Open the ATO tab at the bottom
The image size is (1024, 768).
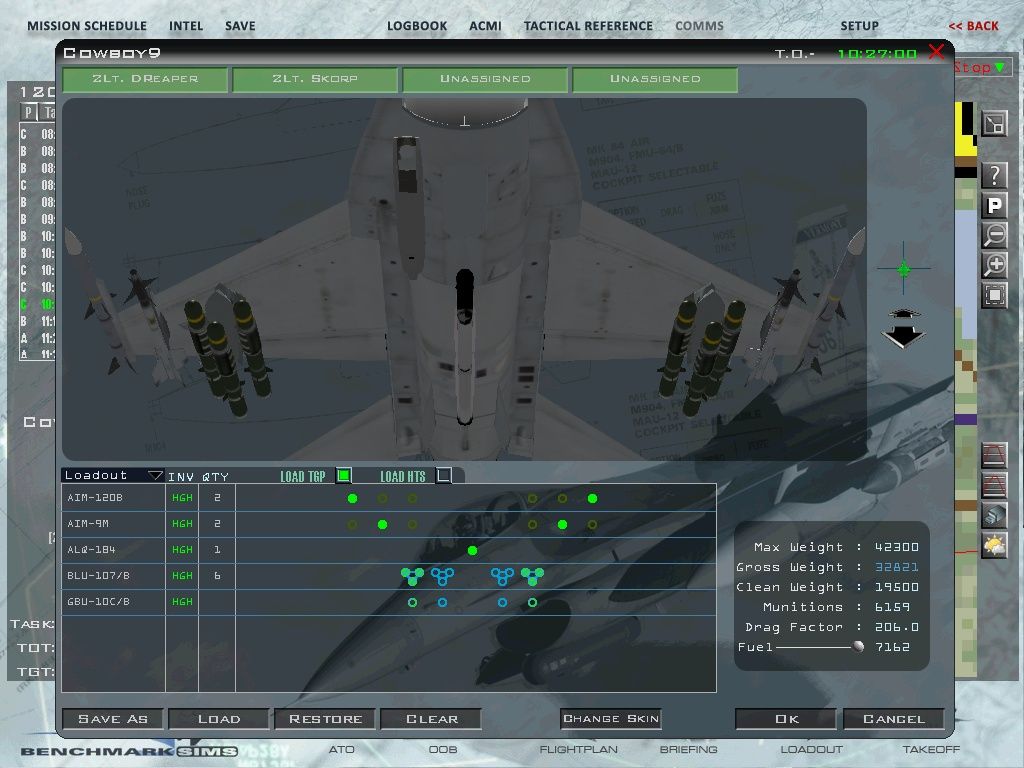click(342, 749)
